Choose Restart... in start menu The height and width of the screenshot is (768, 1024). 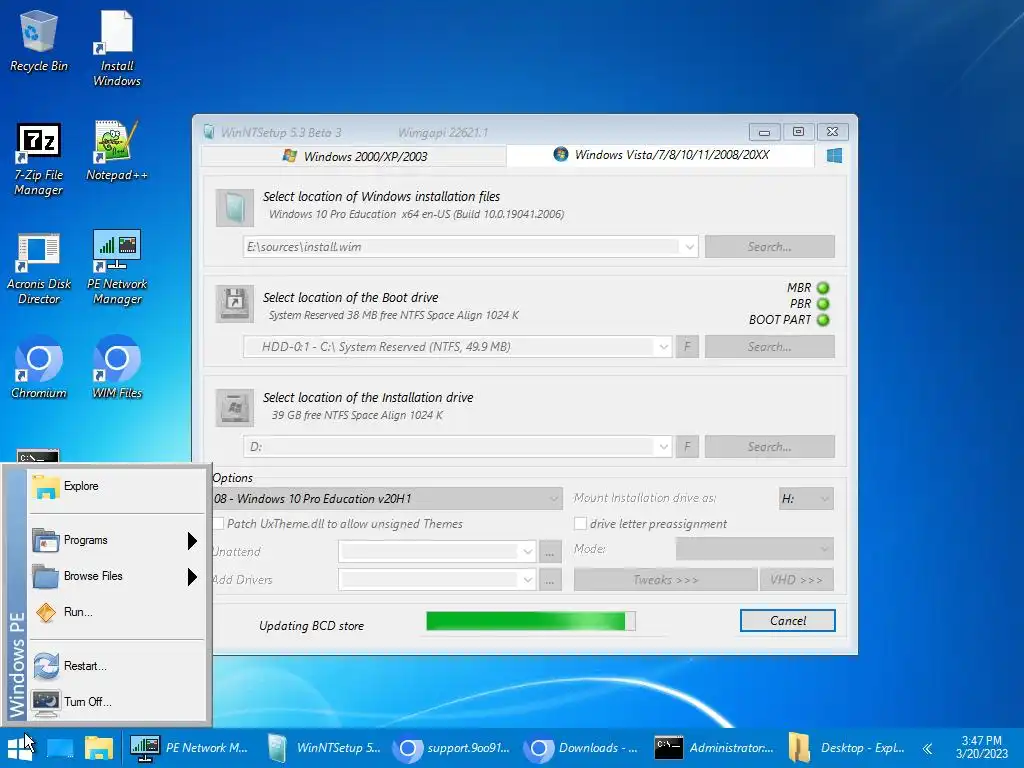(116, 666)
